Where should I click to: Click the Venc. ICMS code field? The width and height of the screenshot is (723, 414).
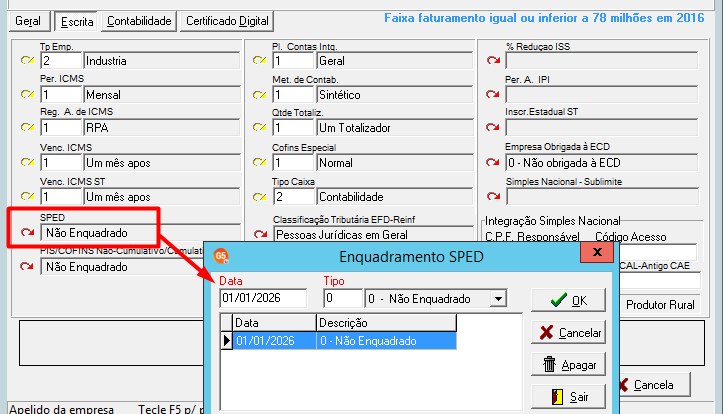(x=61, y=162)
